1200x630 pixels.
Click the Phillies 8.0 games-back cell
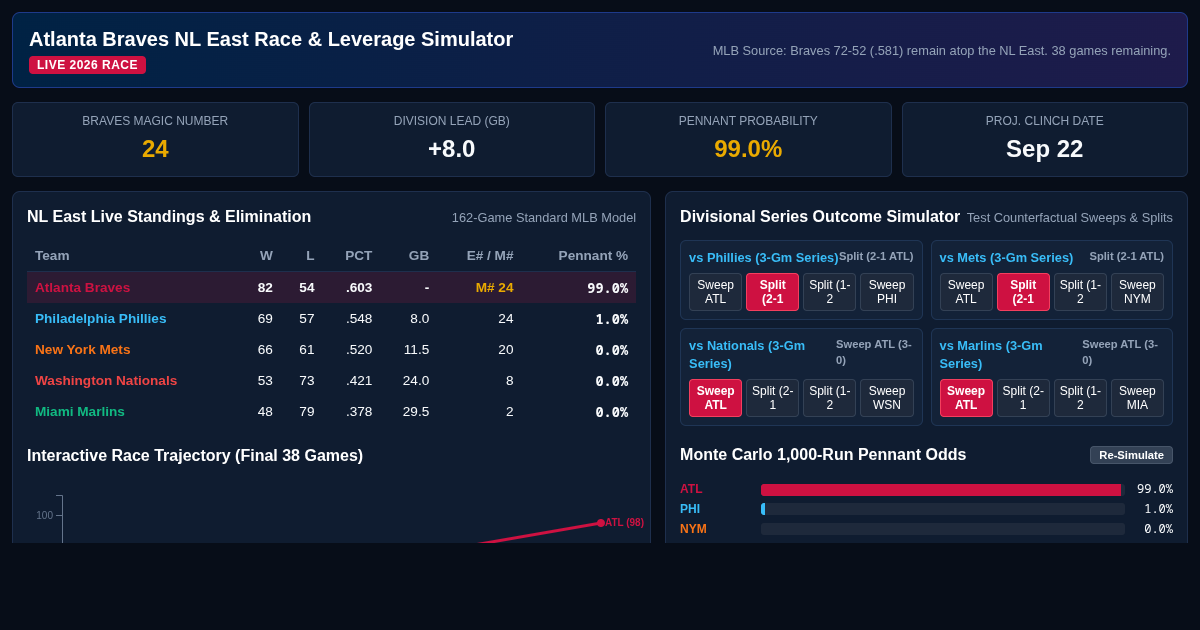[418, 318]
